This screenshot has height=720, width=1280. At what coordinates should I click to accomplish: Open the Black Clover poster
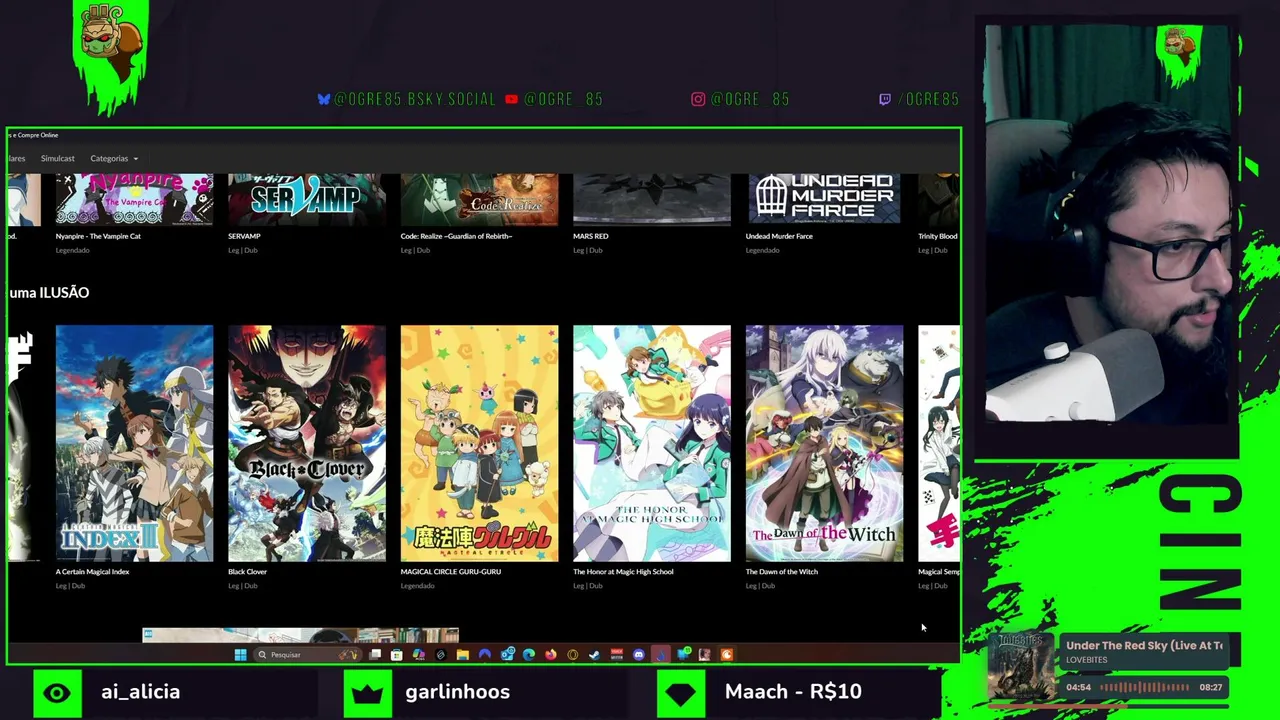click(307, 443)
